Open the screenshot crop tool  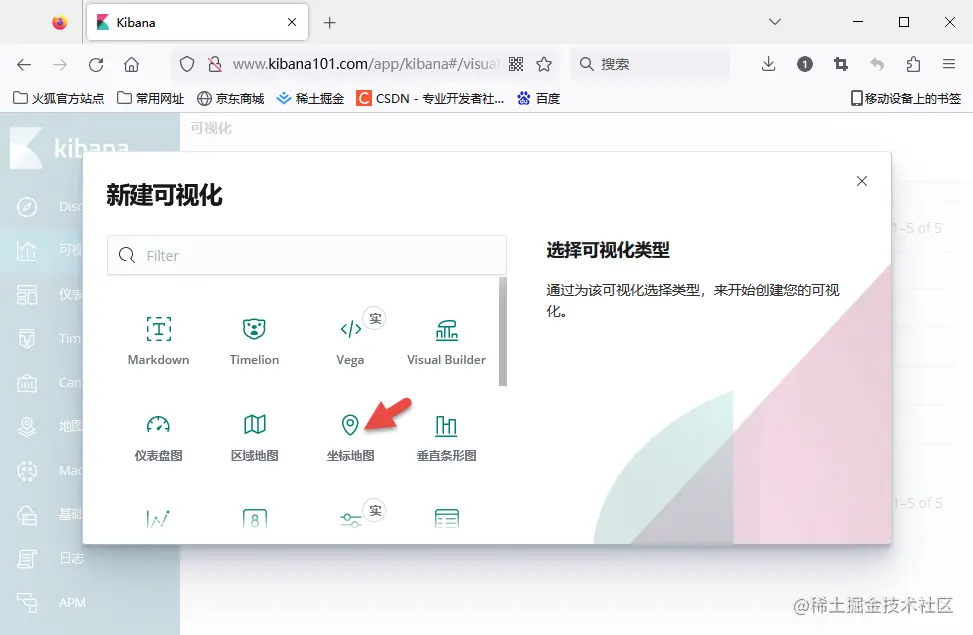pos(841,64)
